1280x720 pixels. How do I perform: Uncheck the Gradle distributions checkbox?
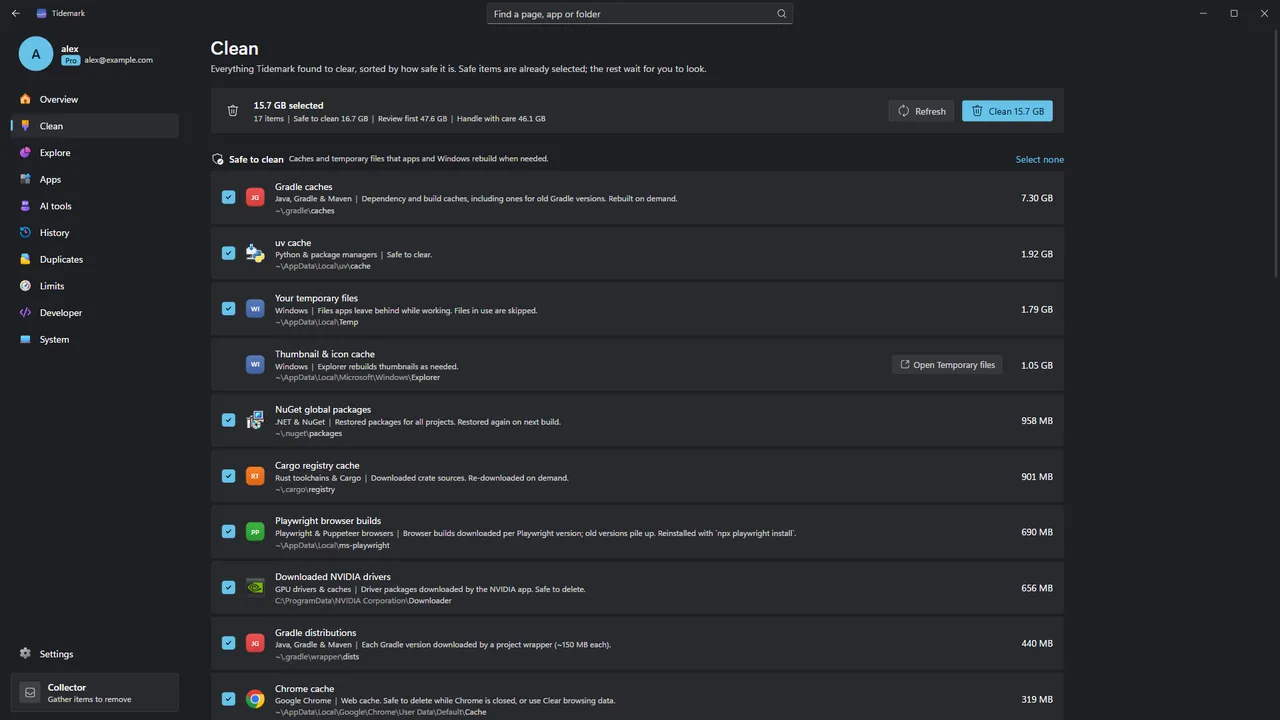point(228,643)
